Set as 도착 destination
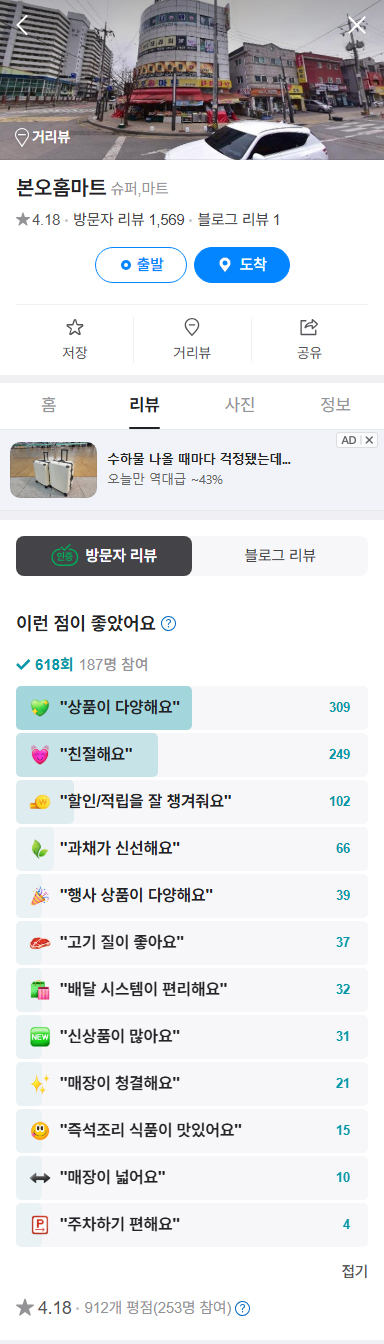The height and width of the screenshot is (1344, 384). (x=242, y=265)
